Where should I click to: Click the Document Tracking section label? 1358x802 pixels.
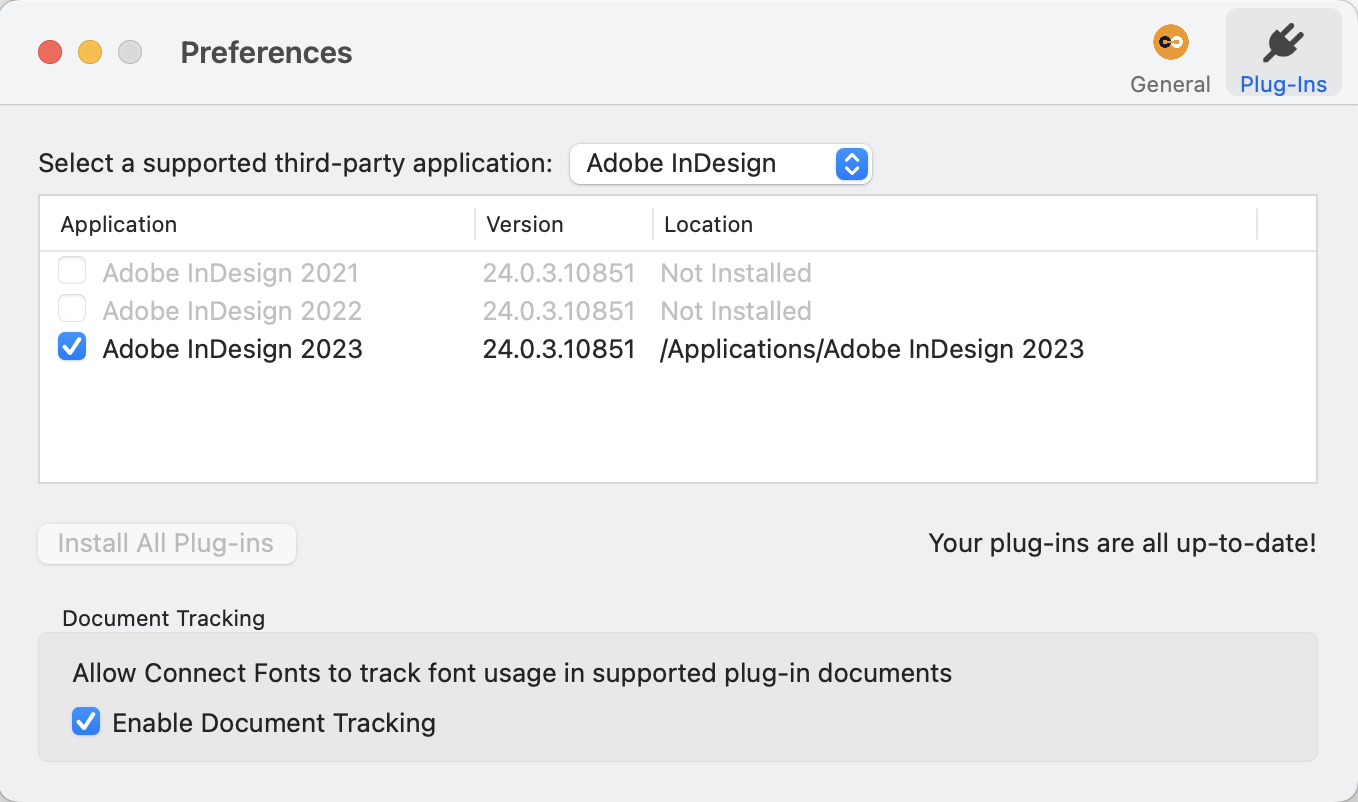(163, 619)
